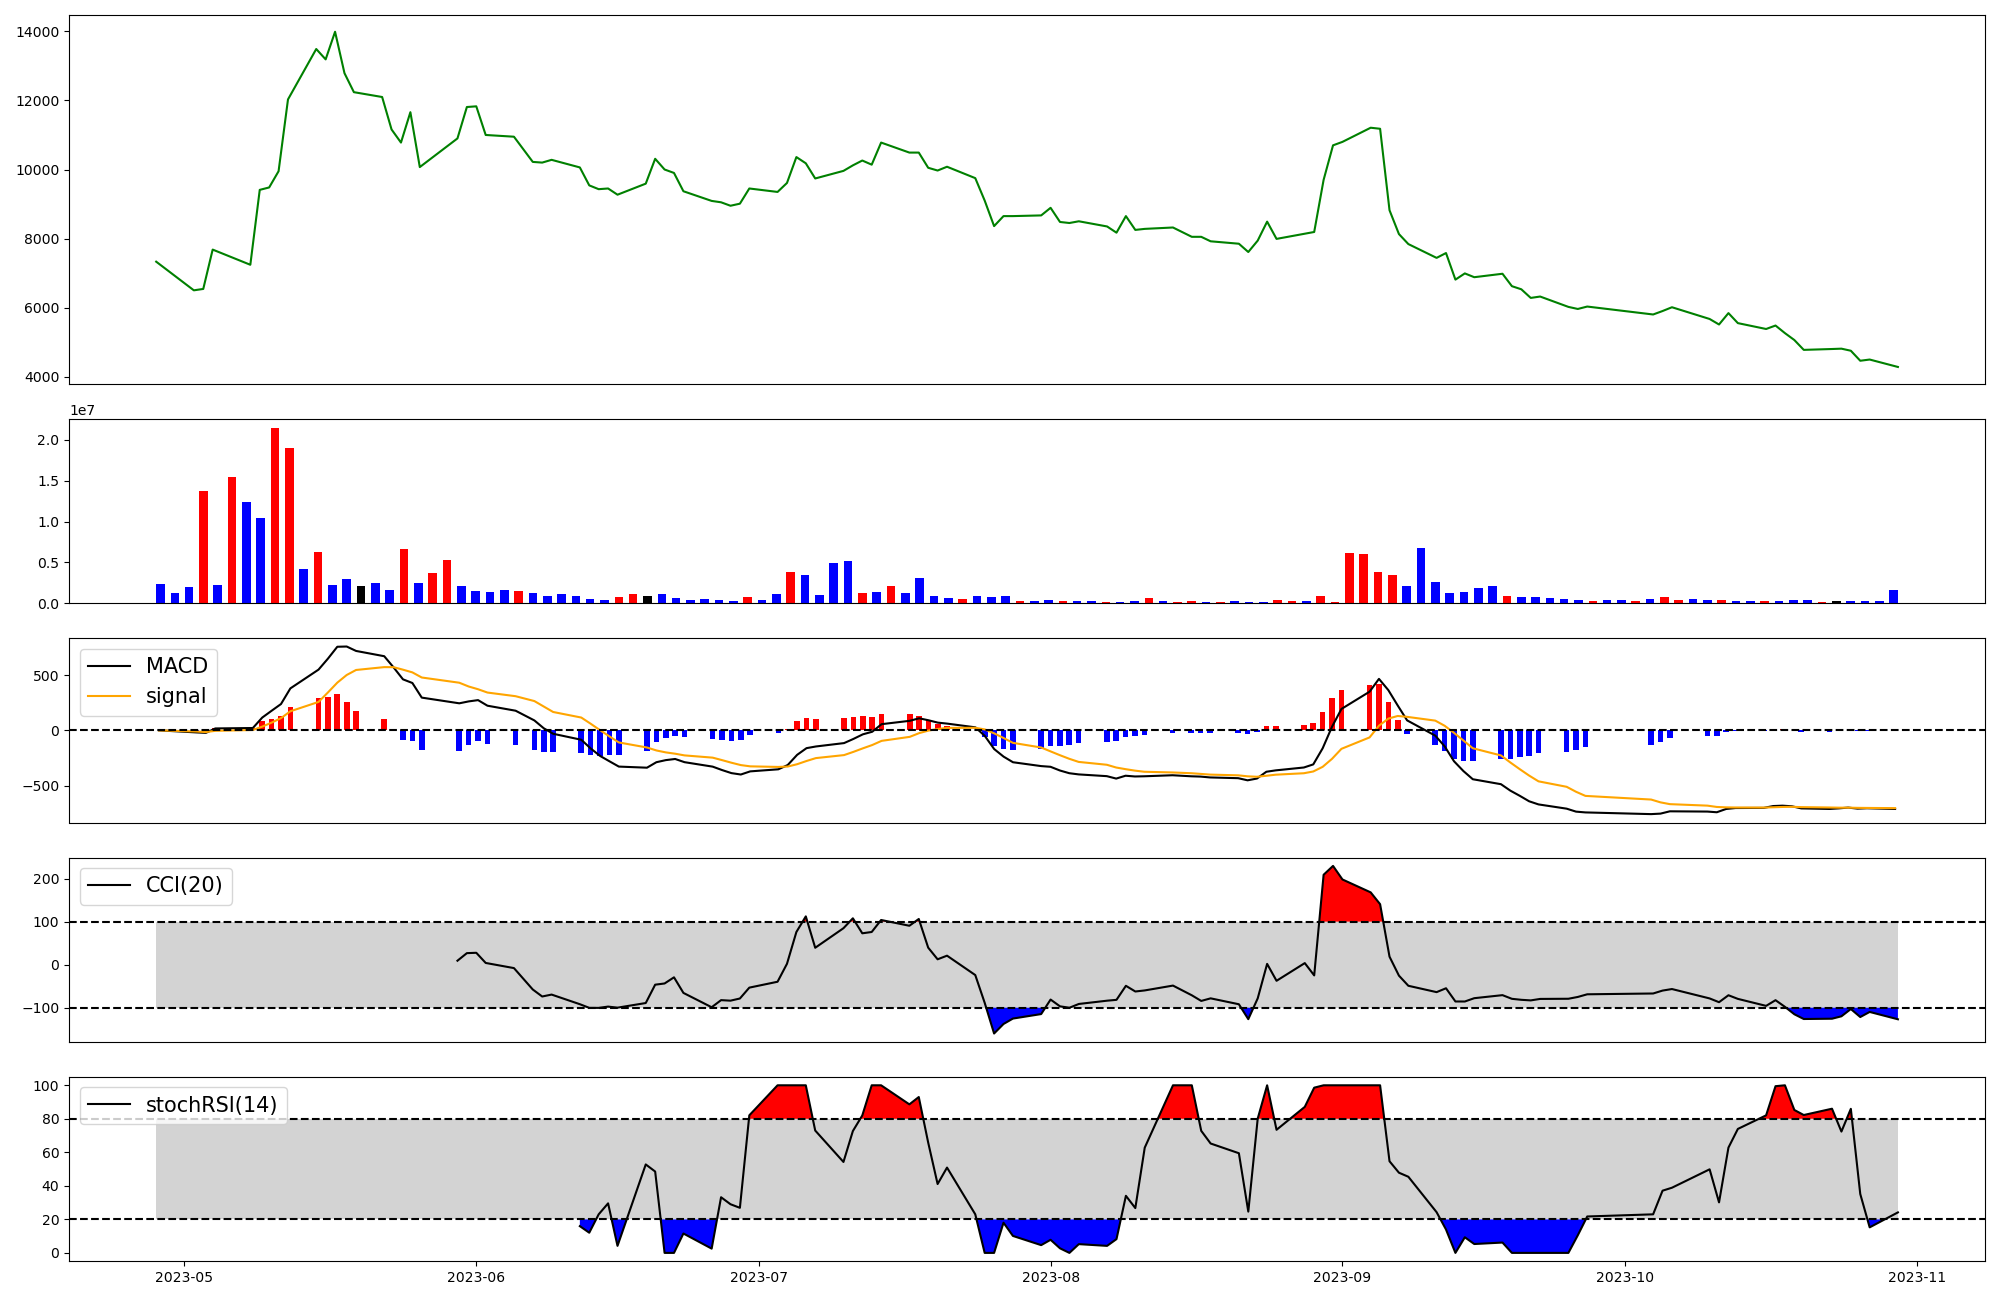Click the 2023-05 x-axis date label
This screenshot has height=1300, width=2000.
(183, 1277)
